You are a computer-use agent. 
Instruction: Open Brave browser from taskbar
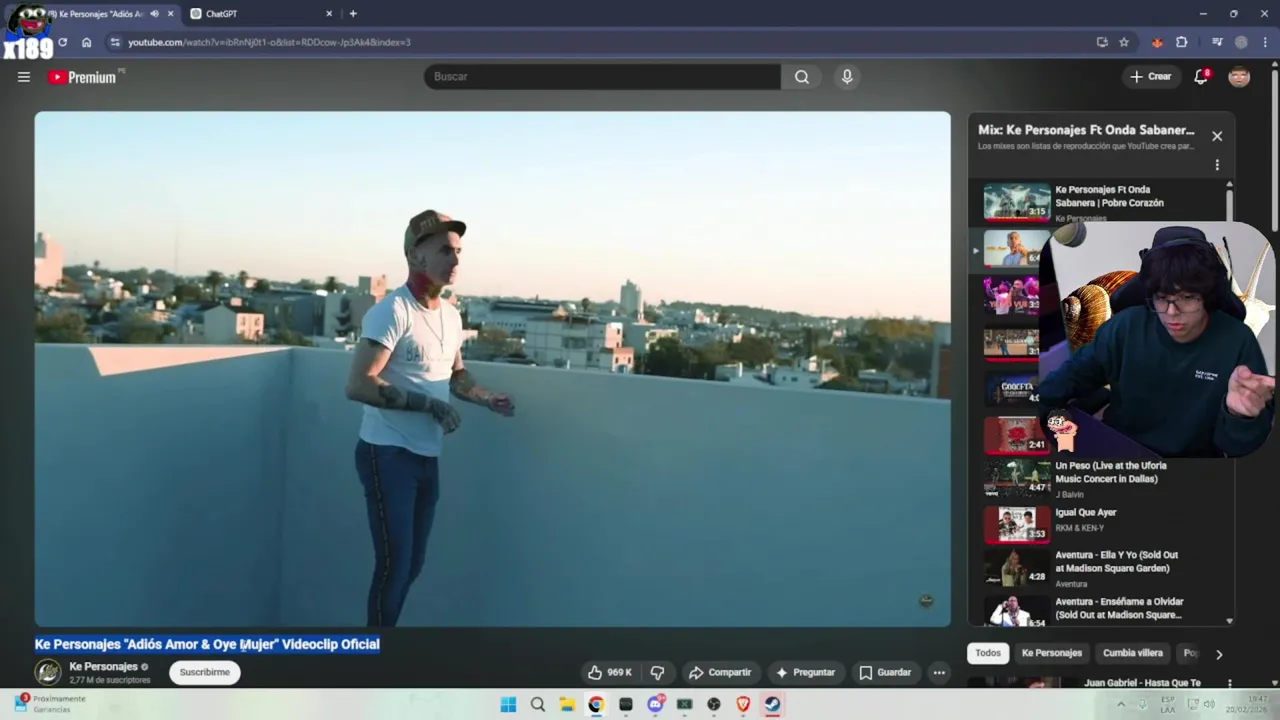743,705
